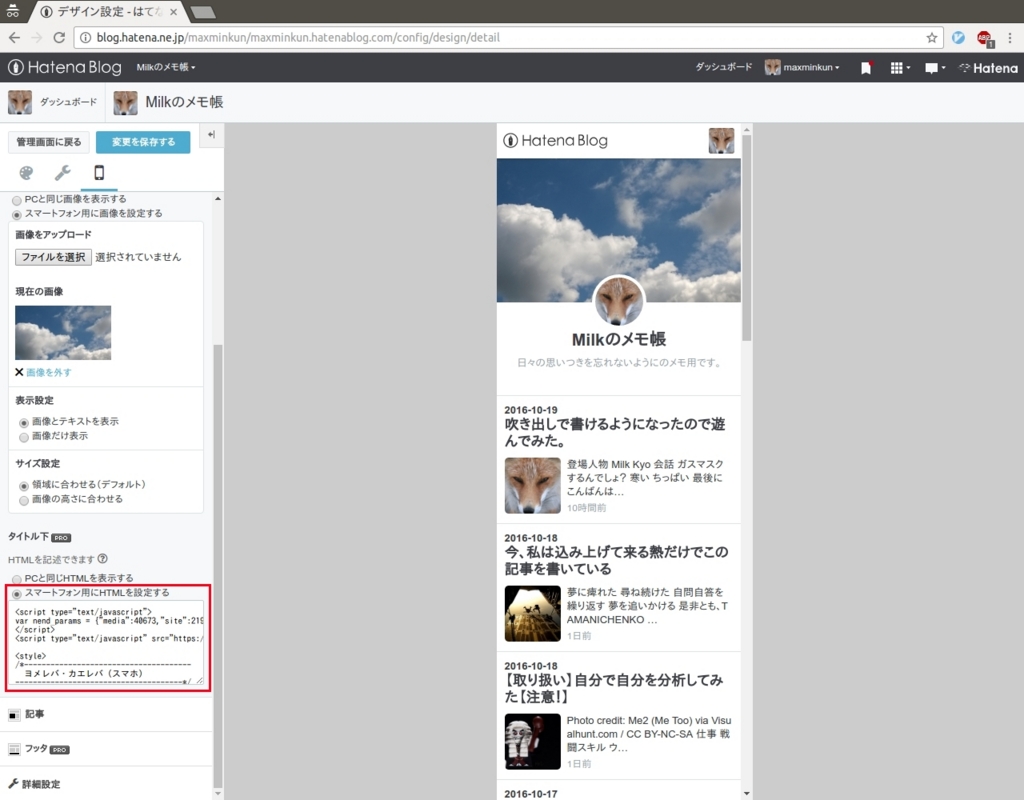The image size is (1024, 800).
Task: Switch to the palette design theme tab
Action: pos(26,173)
